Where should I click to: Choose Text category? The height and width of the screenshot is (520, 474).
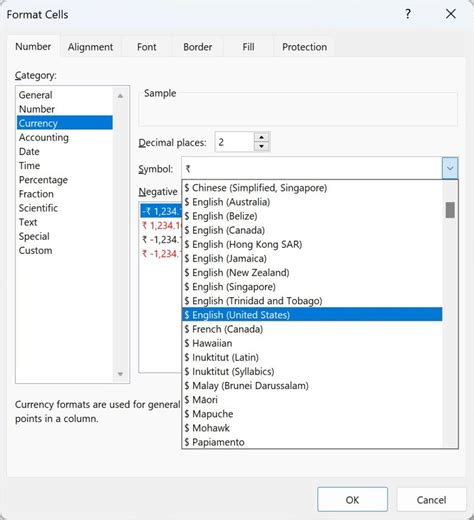coord(65,222)
